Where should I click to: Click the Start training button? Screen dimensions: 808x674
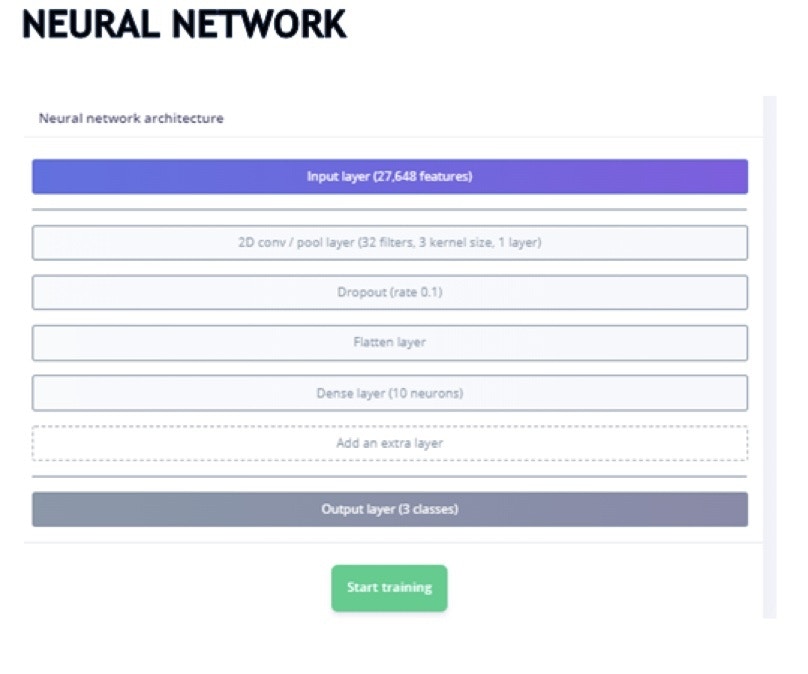pyautogui.click(x=389, y=588)
